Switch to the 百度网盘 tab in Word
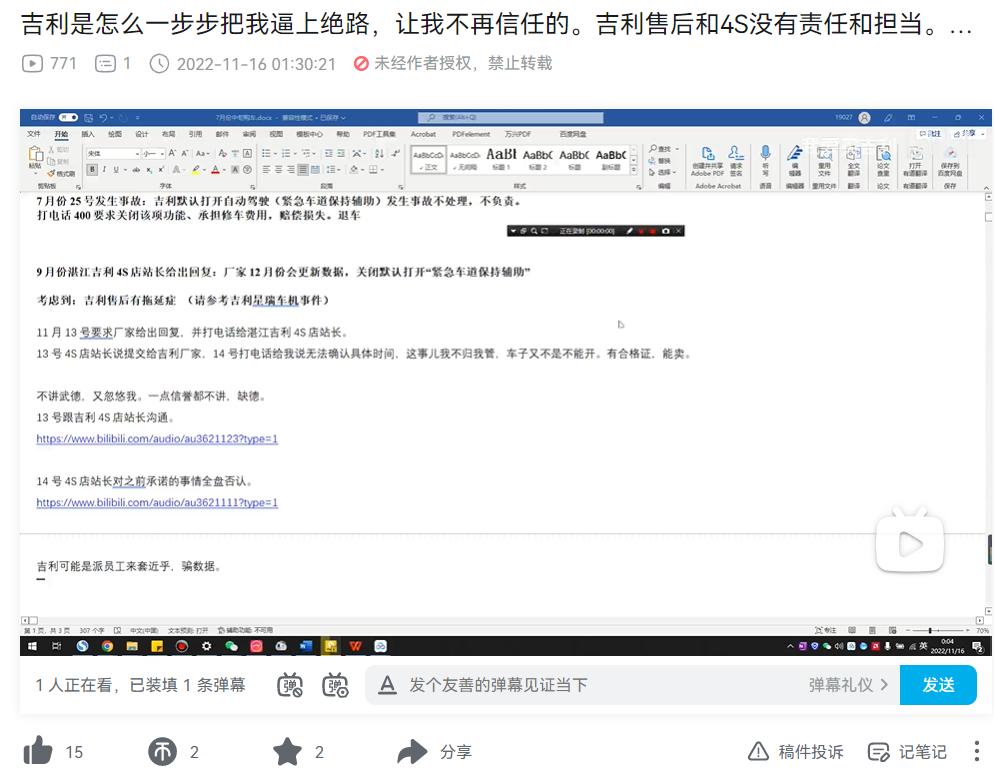 pyautogui.click(x=573, y=134)
